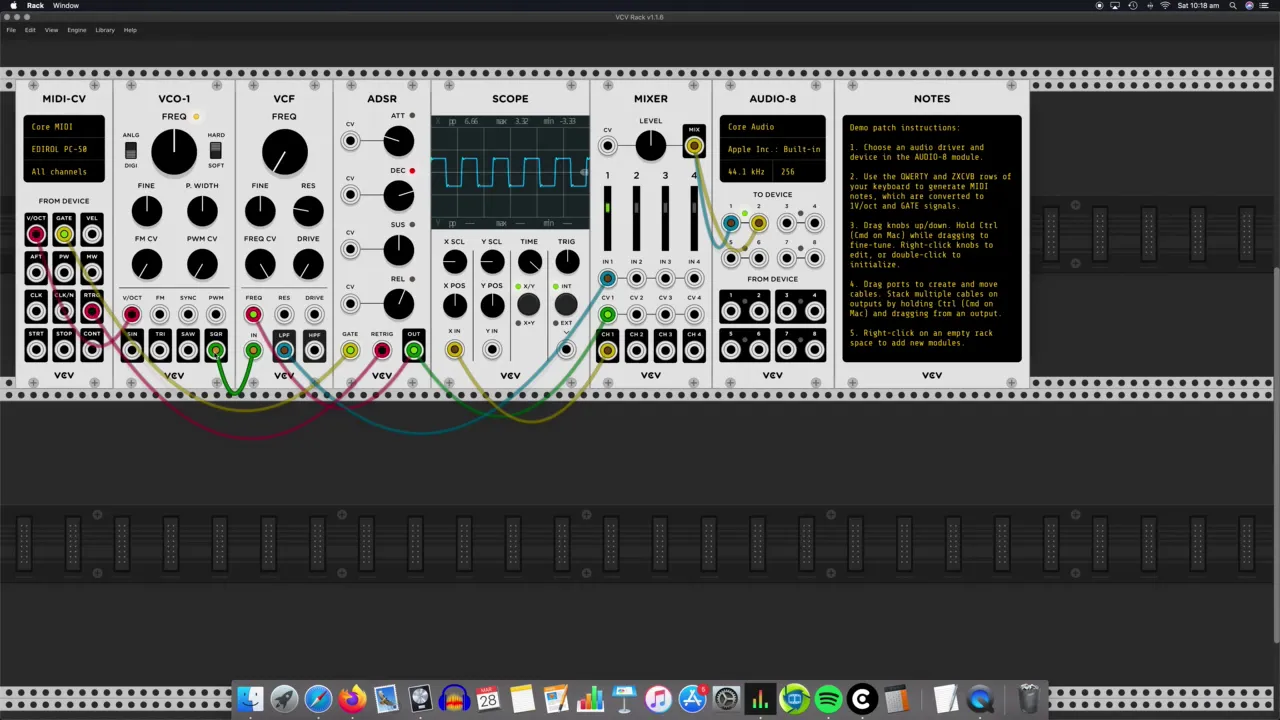Image resolution: width=1280 pixels, height=720 pixels.
Task: Click the Scope X IN port
Action: pos(454,350)
